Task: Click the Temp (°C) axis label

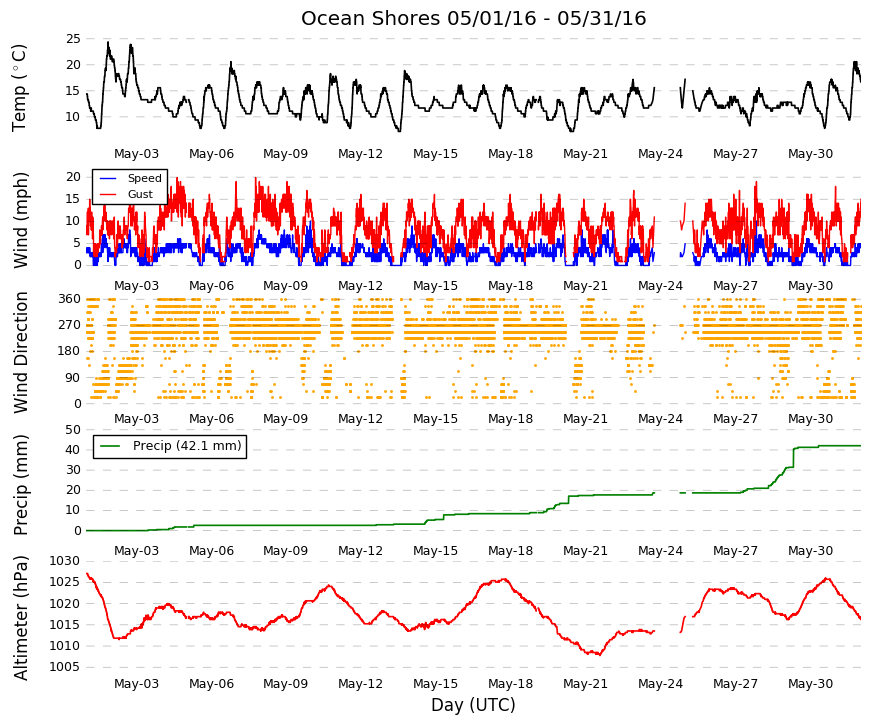Action: [19, 88]
